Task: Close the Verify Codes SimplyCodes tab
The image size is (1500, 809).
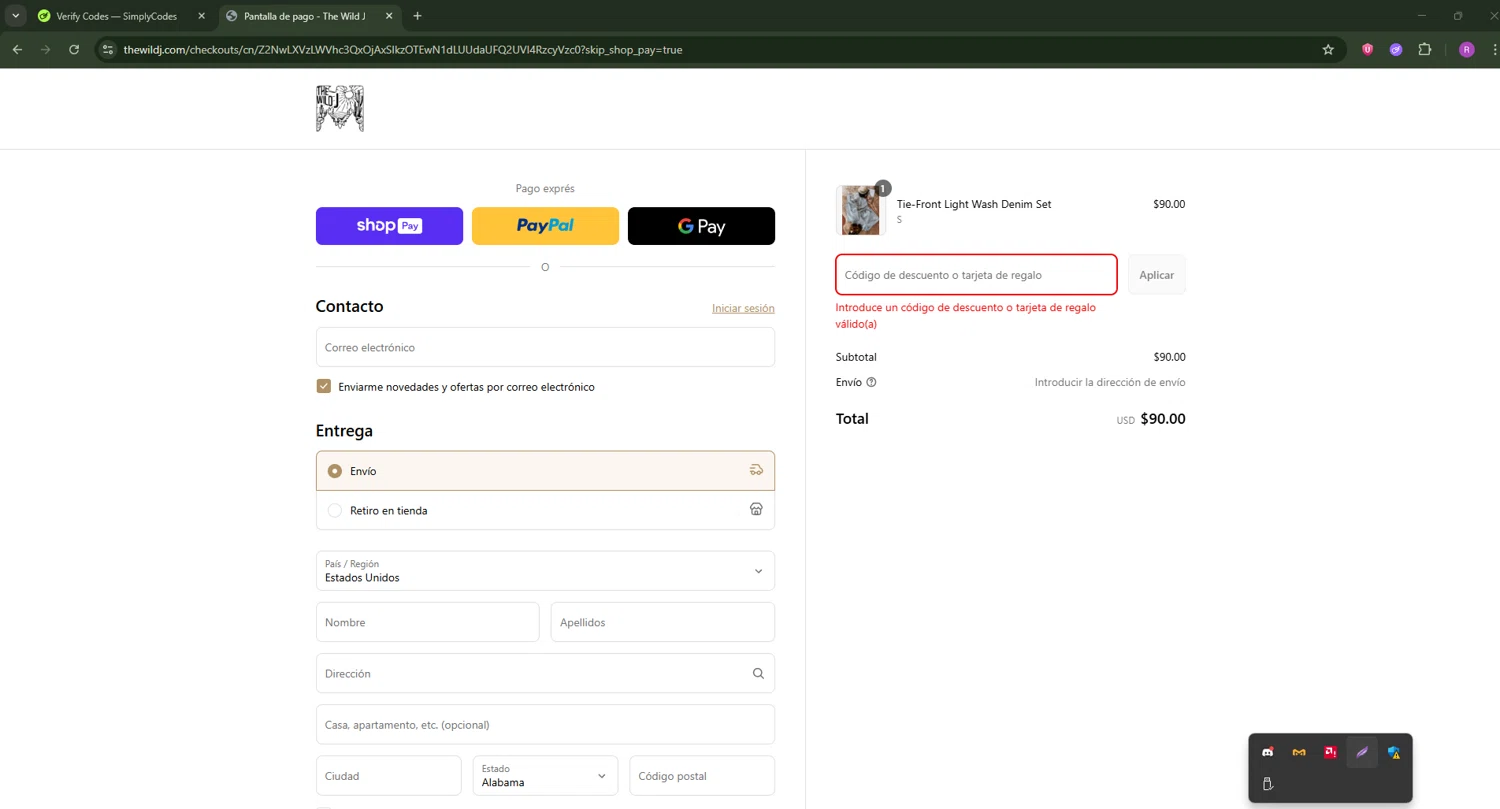Action: point(201,16)
